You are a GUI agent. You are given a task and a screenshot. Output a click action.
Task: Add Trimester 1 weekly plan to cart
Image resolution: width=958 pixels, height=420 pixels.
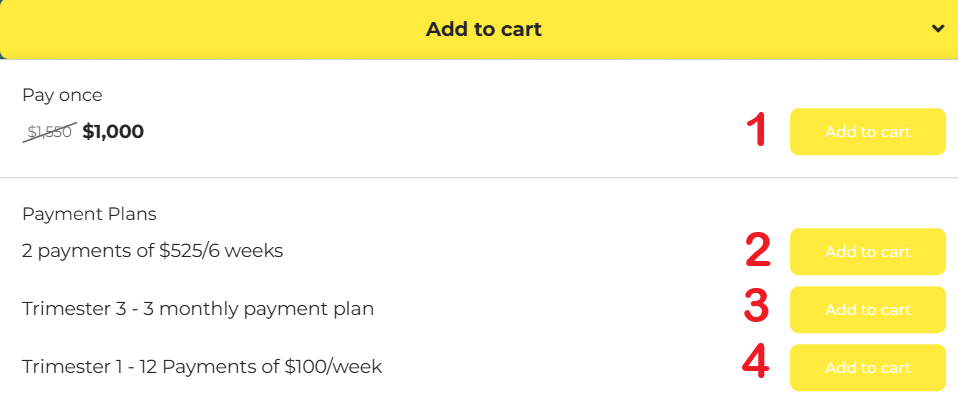(867, 368)
